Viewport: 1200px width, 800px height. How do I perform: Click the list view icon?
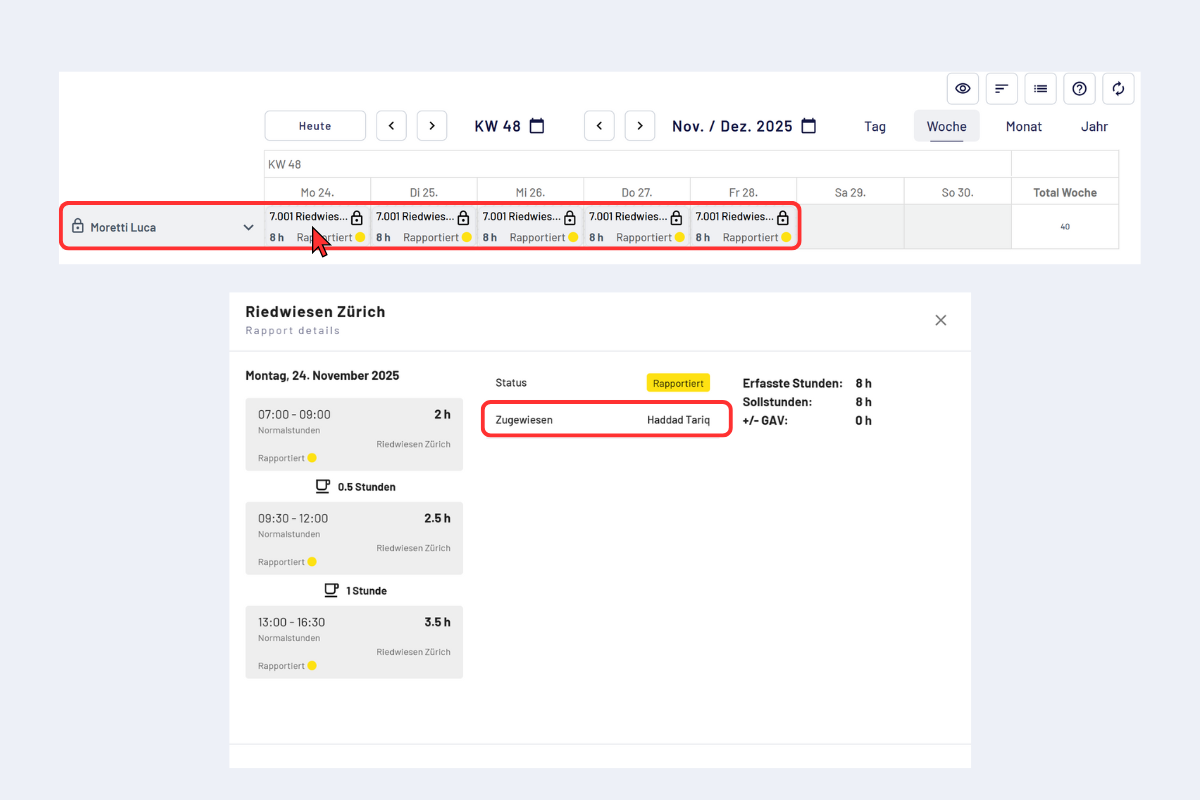pos(1040,89)
